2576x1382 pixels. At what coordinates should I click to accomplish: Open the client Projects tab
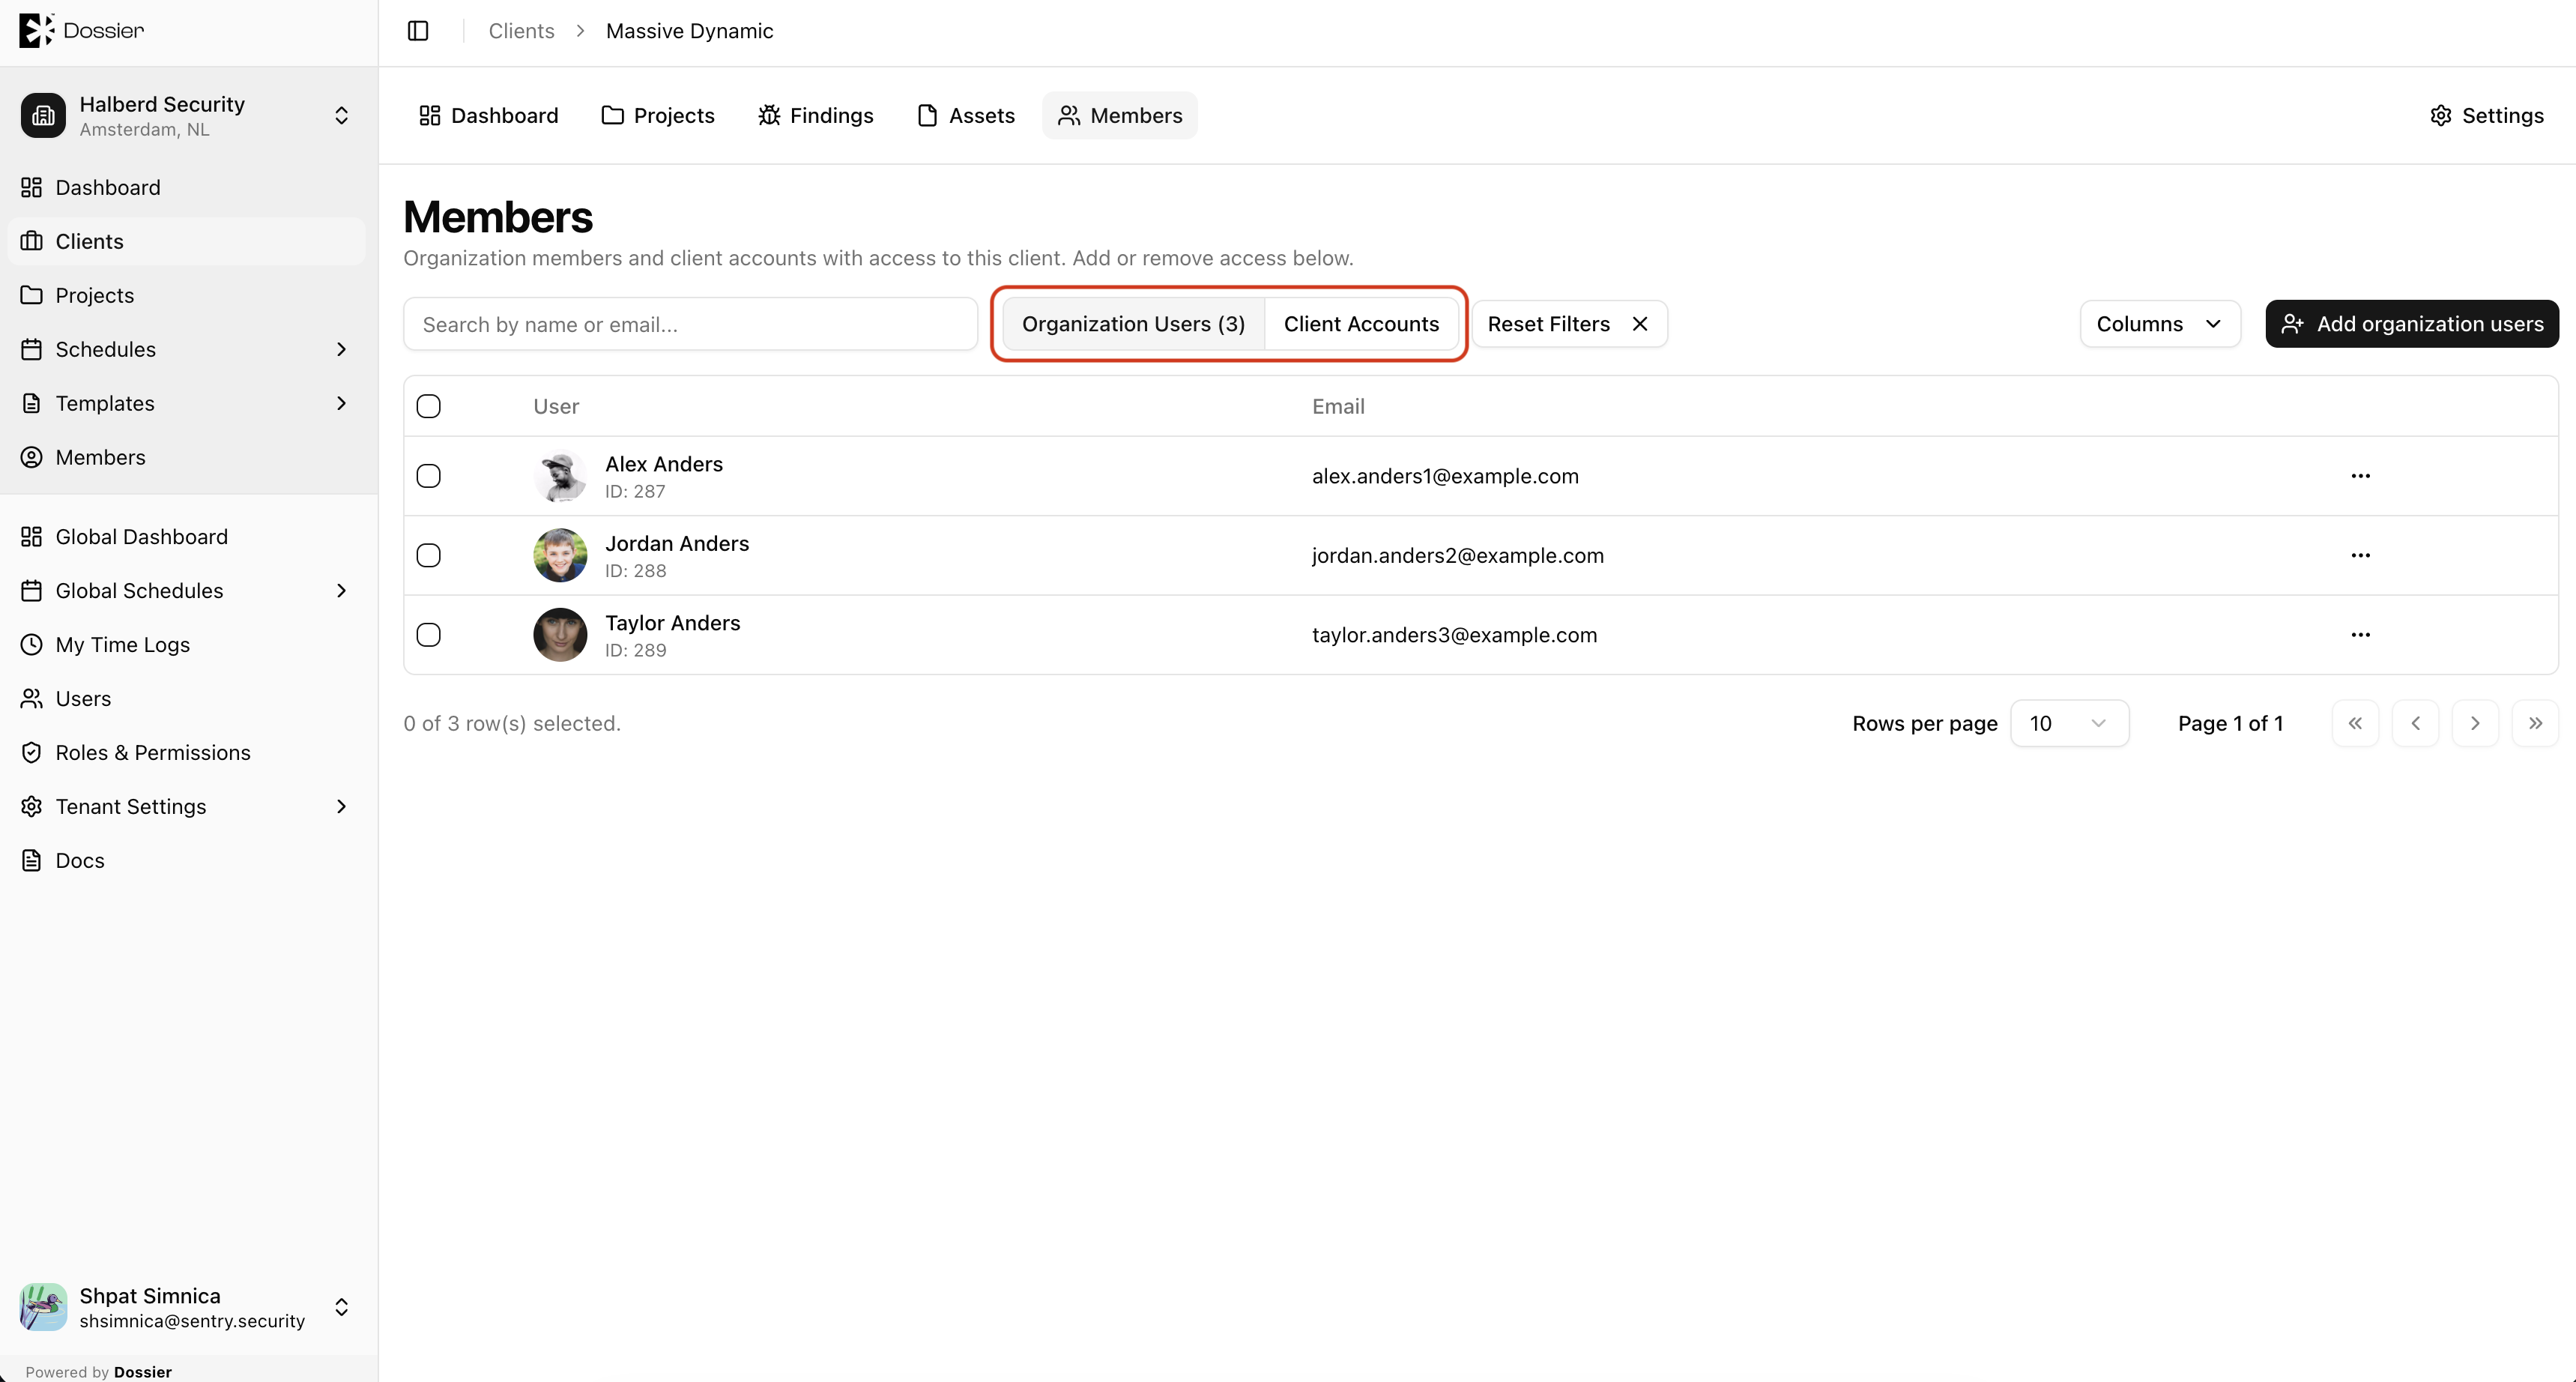pyautogui.click(x=658, y=115)
